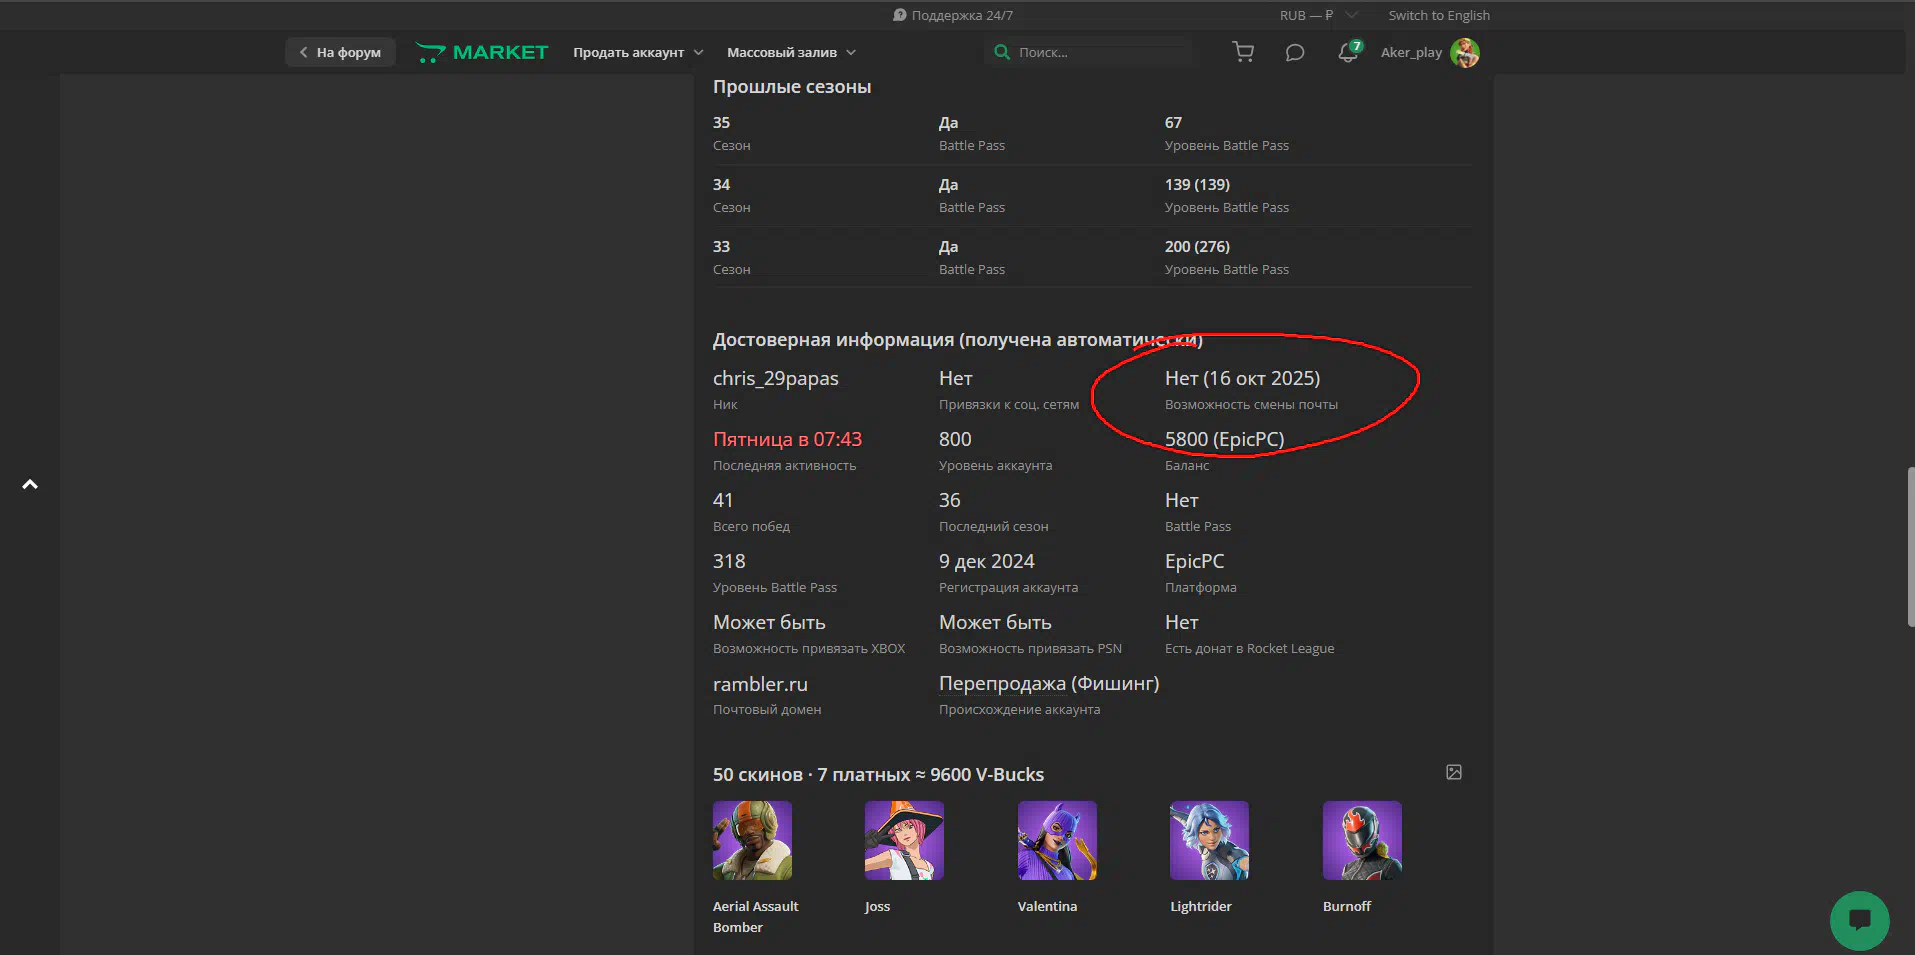Viewport: 1915px width, 955px height.
Task: Open the green support chat widget
Action: pyautogui.click(x=1859, y=920)
